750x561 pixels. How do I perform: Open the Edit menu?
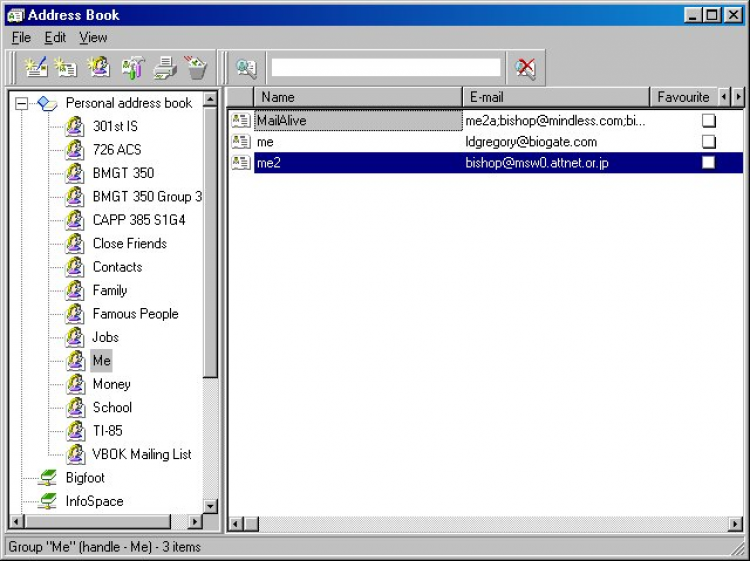tap(55, 37)
